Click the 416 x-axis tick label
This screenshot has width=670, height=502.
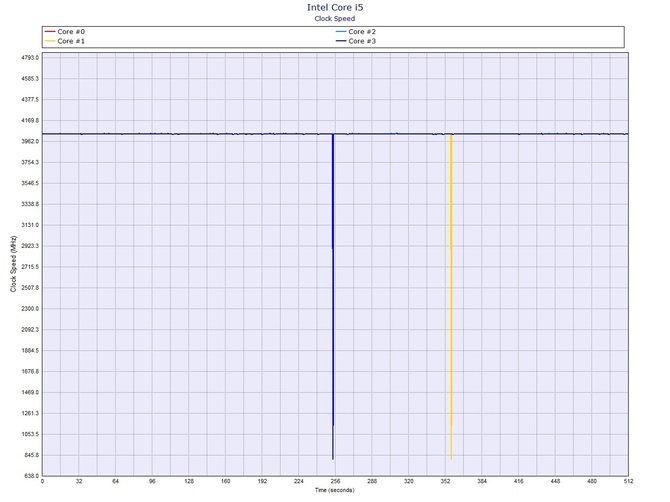[518, 481]
